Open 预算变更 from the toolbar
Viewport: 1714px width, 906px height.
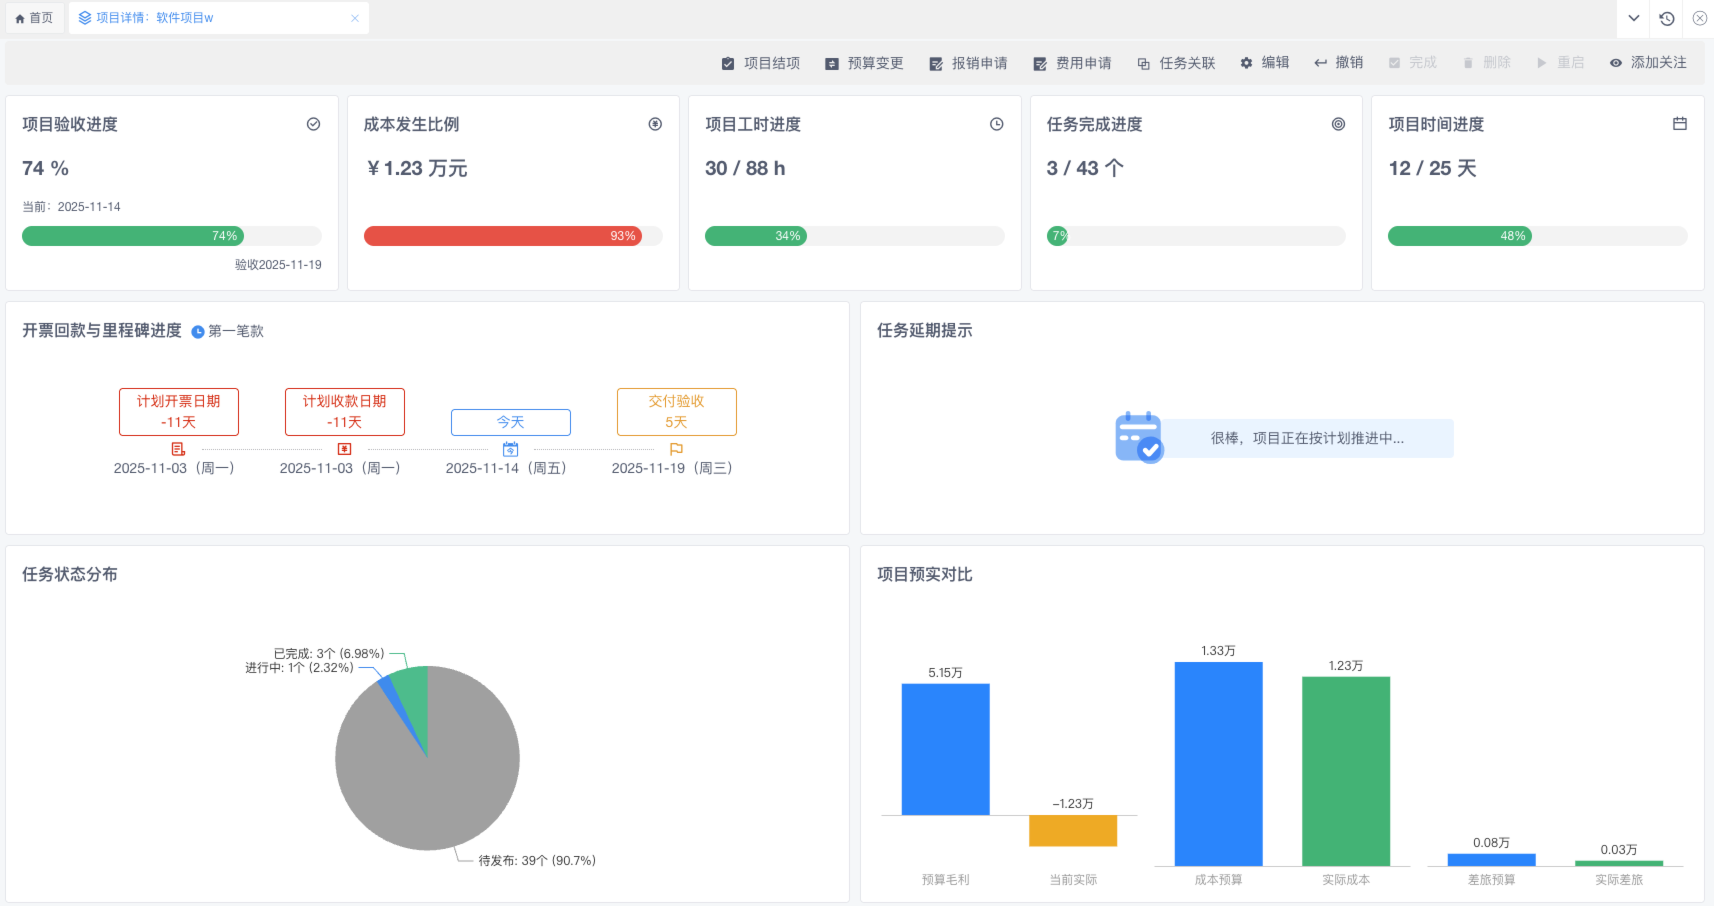(x=864, y=63)
